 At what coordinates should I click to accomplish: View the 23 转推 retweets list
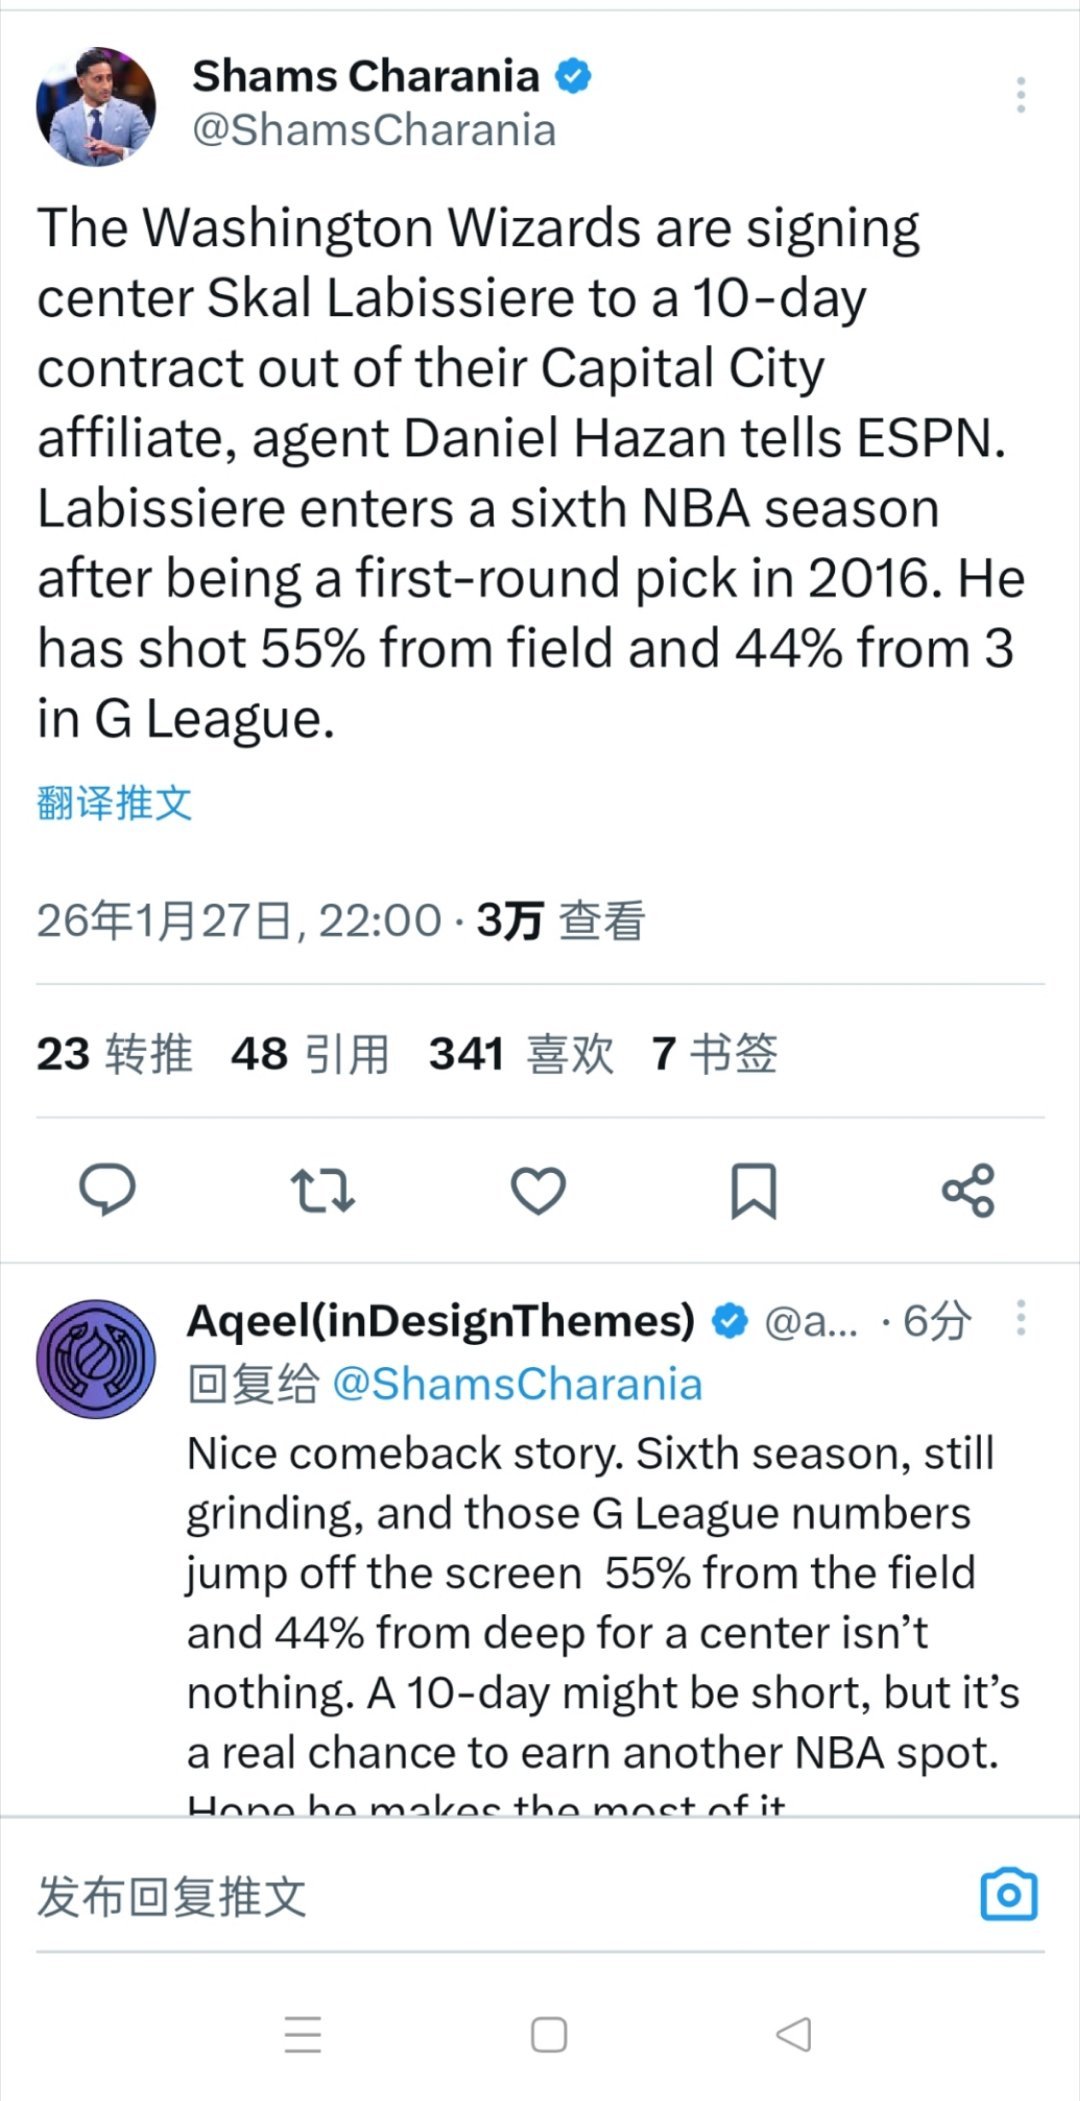(114, 1053)
